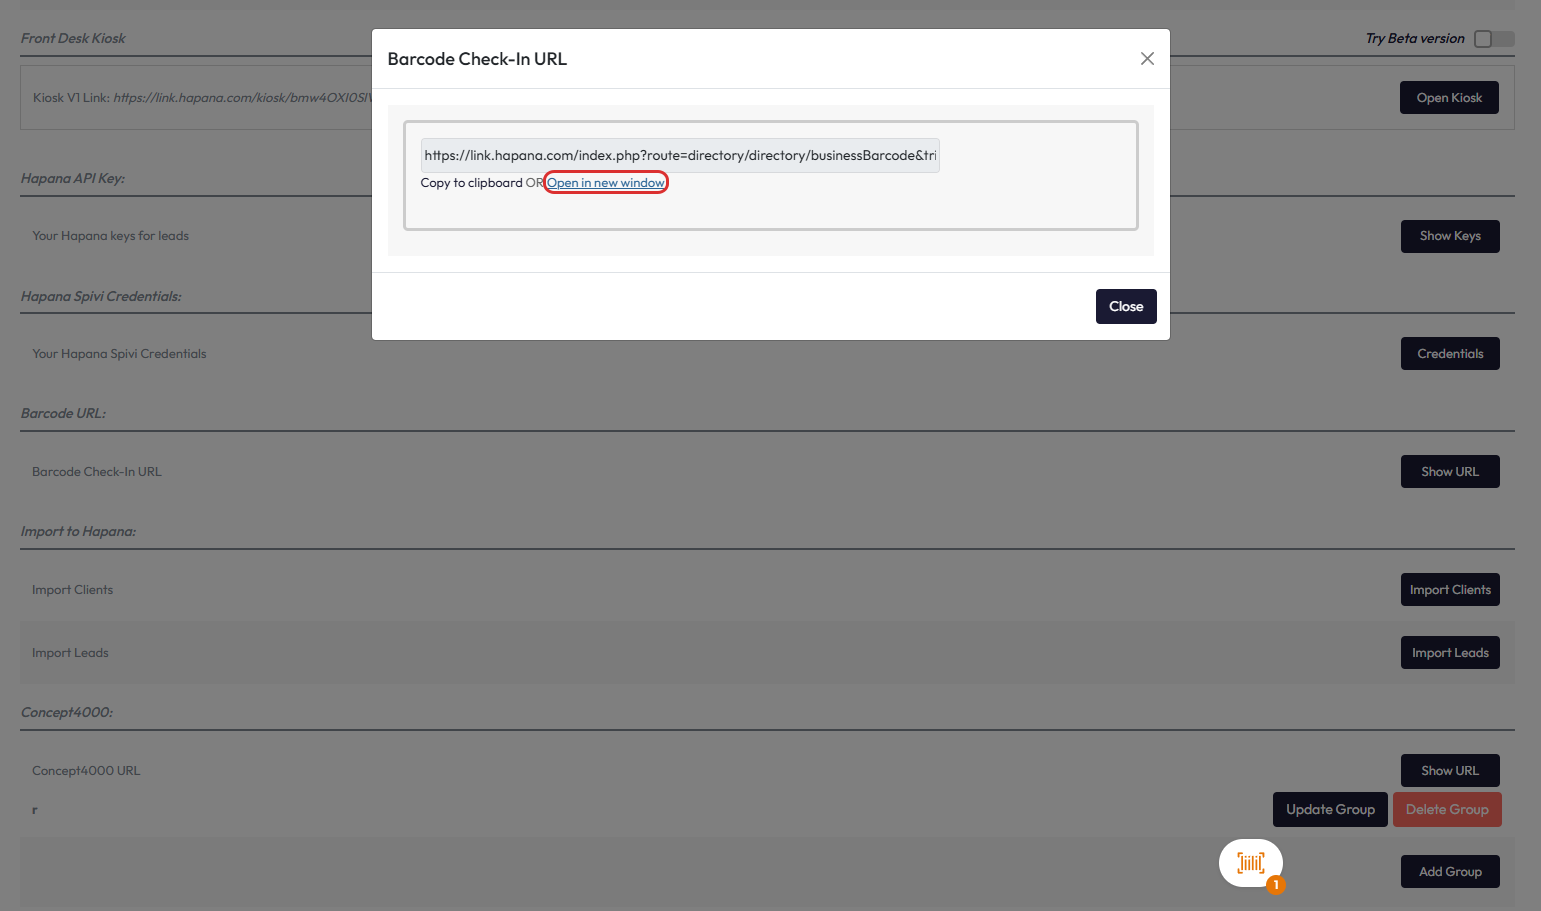Click Show URL for Concept4000
Viewport: 1541px width, 911px height.
(1449, 771)
